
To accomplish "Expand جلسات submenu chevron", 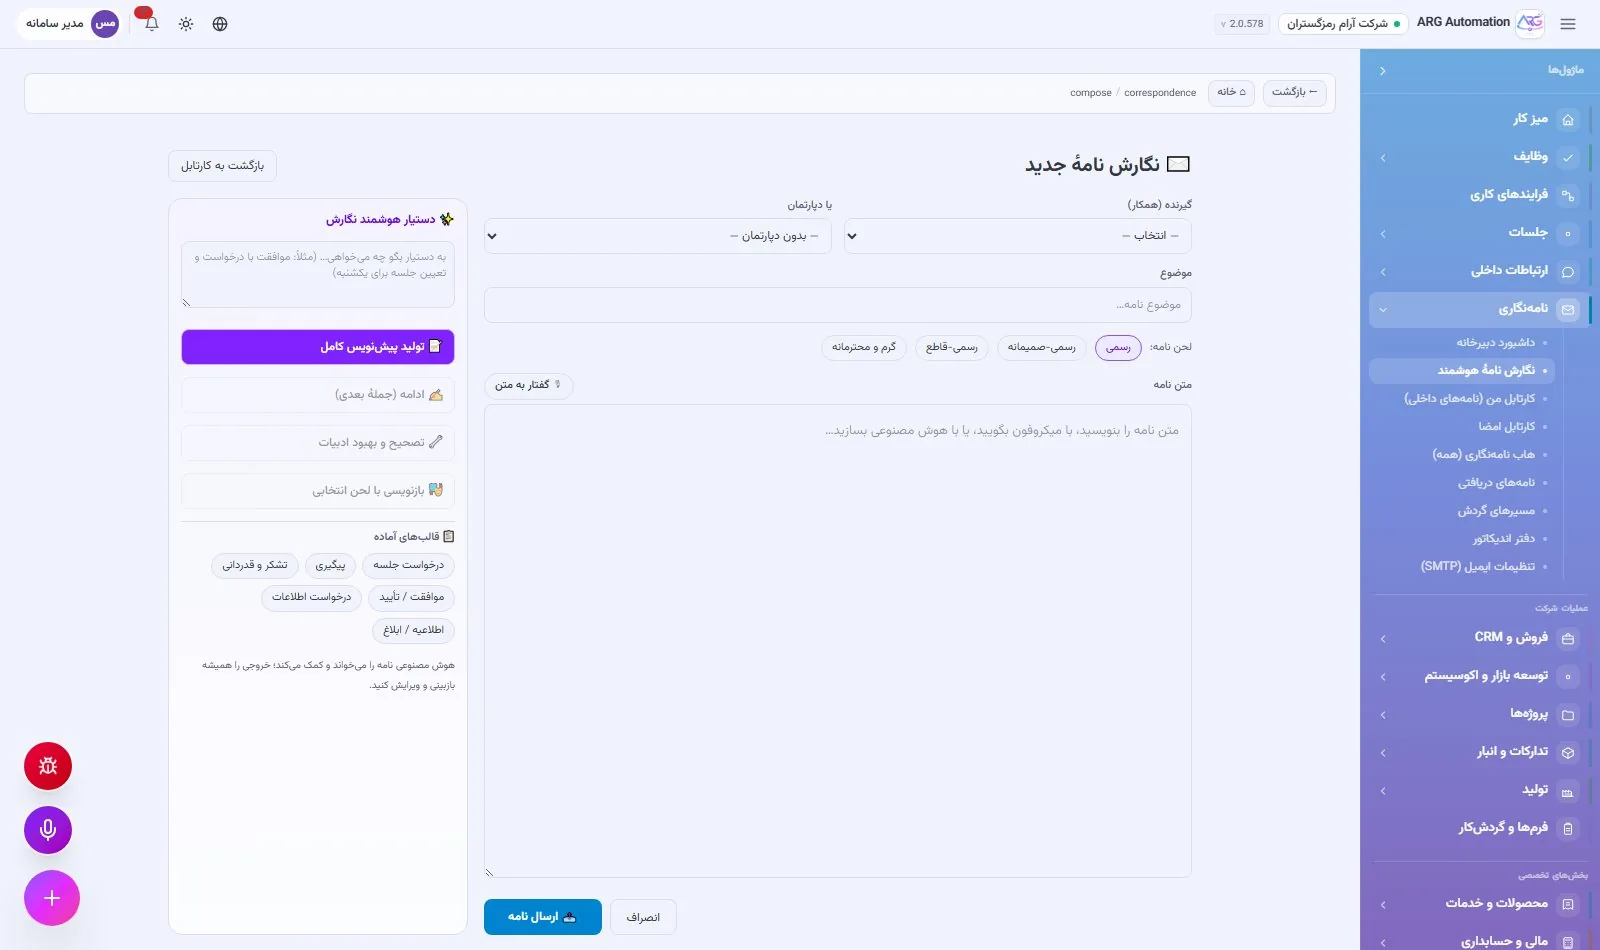I will click(x=1383, y=233).
